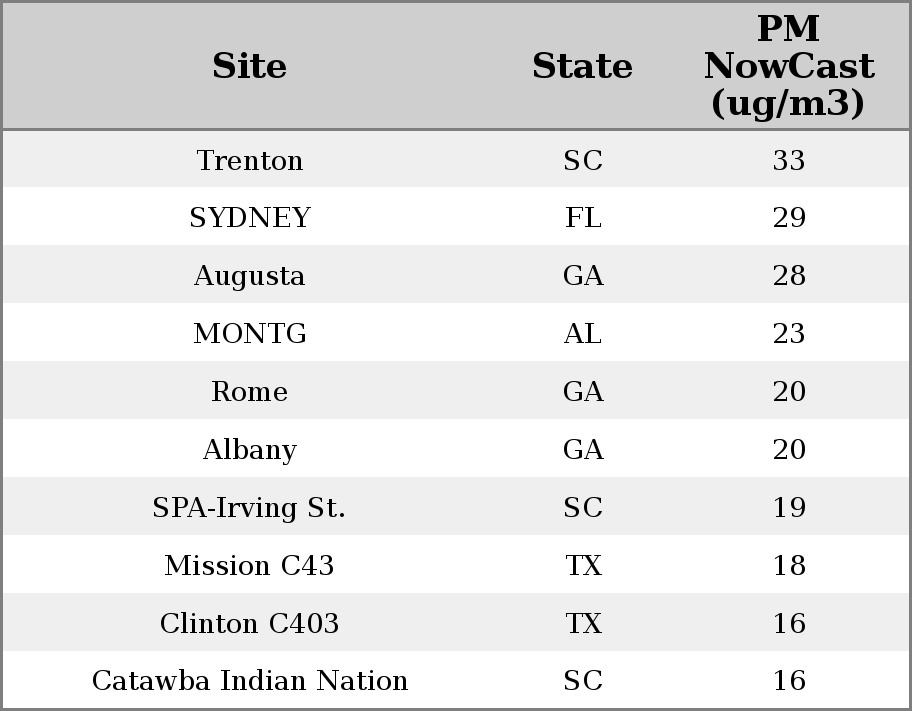Click Augusta's PM value of 28
The image size is (912, 711).
coord(789,276)
